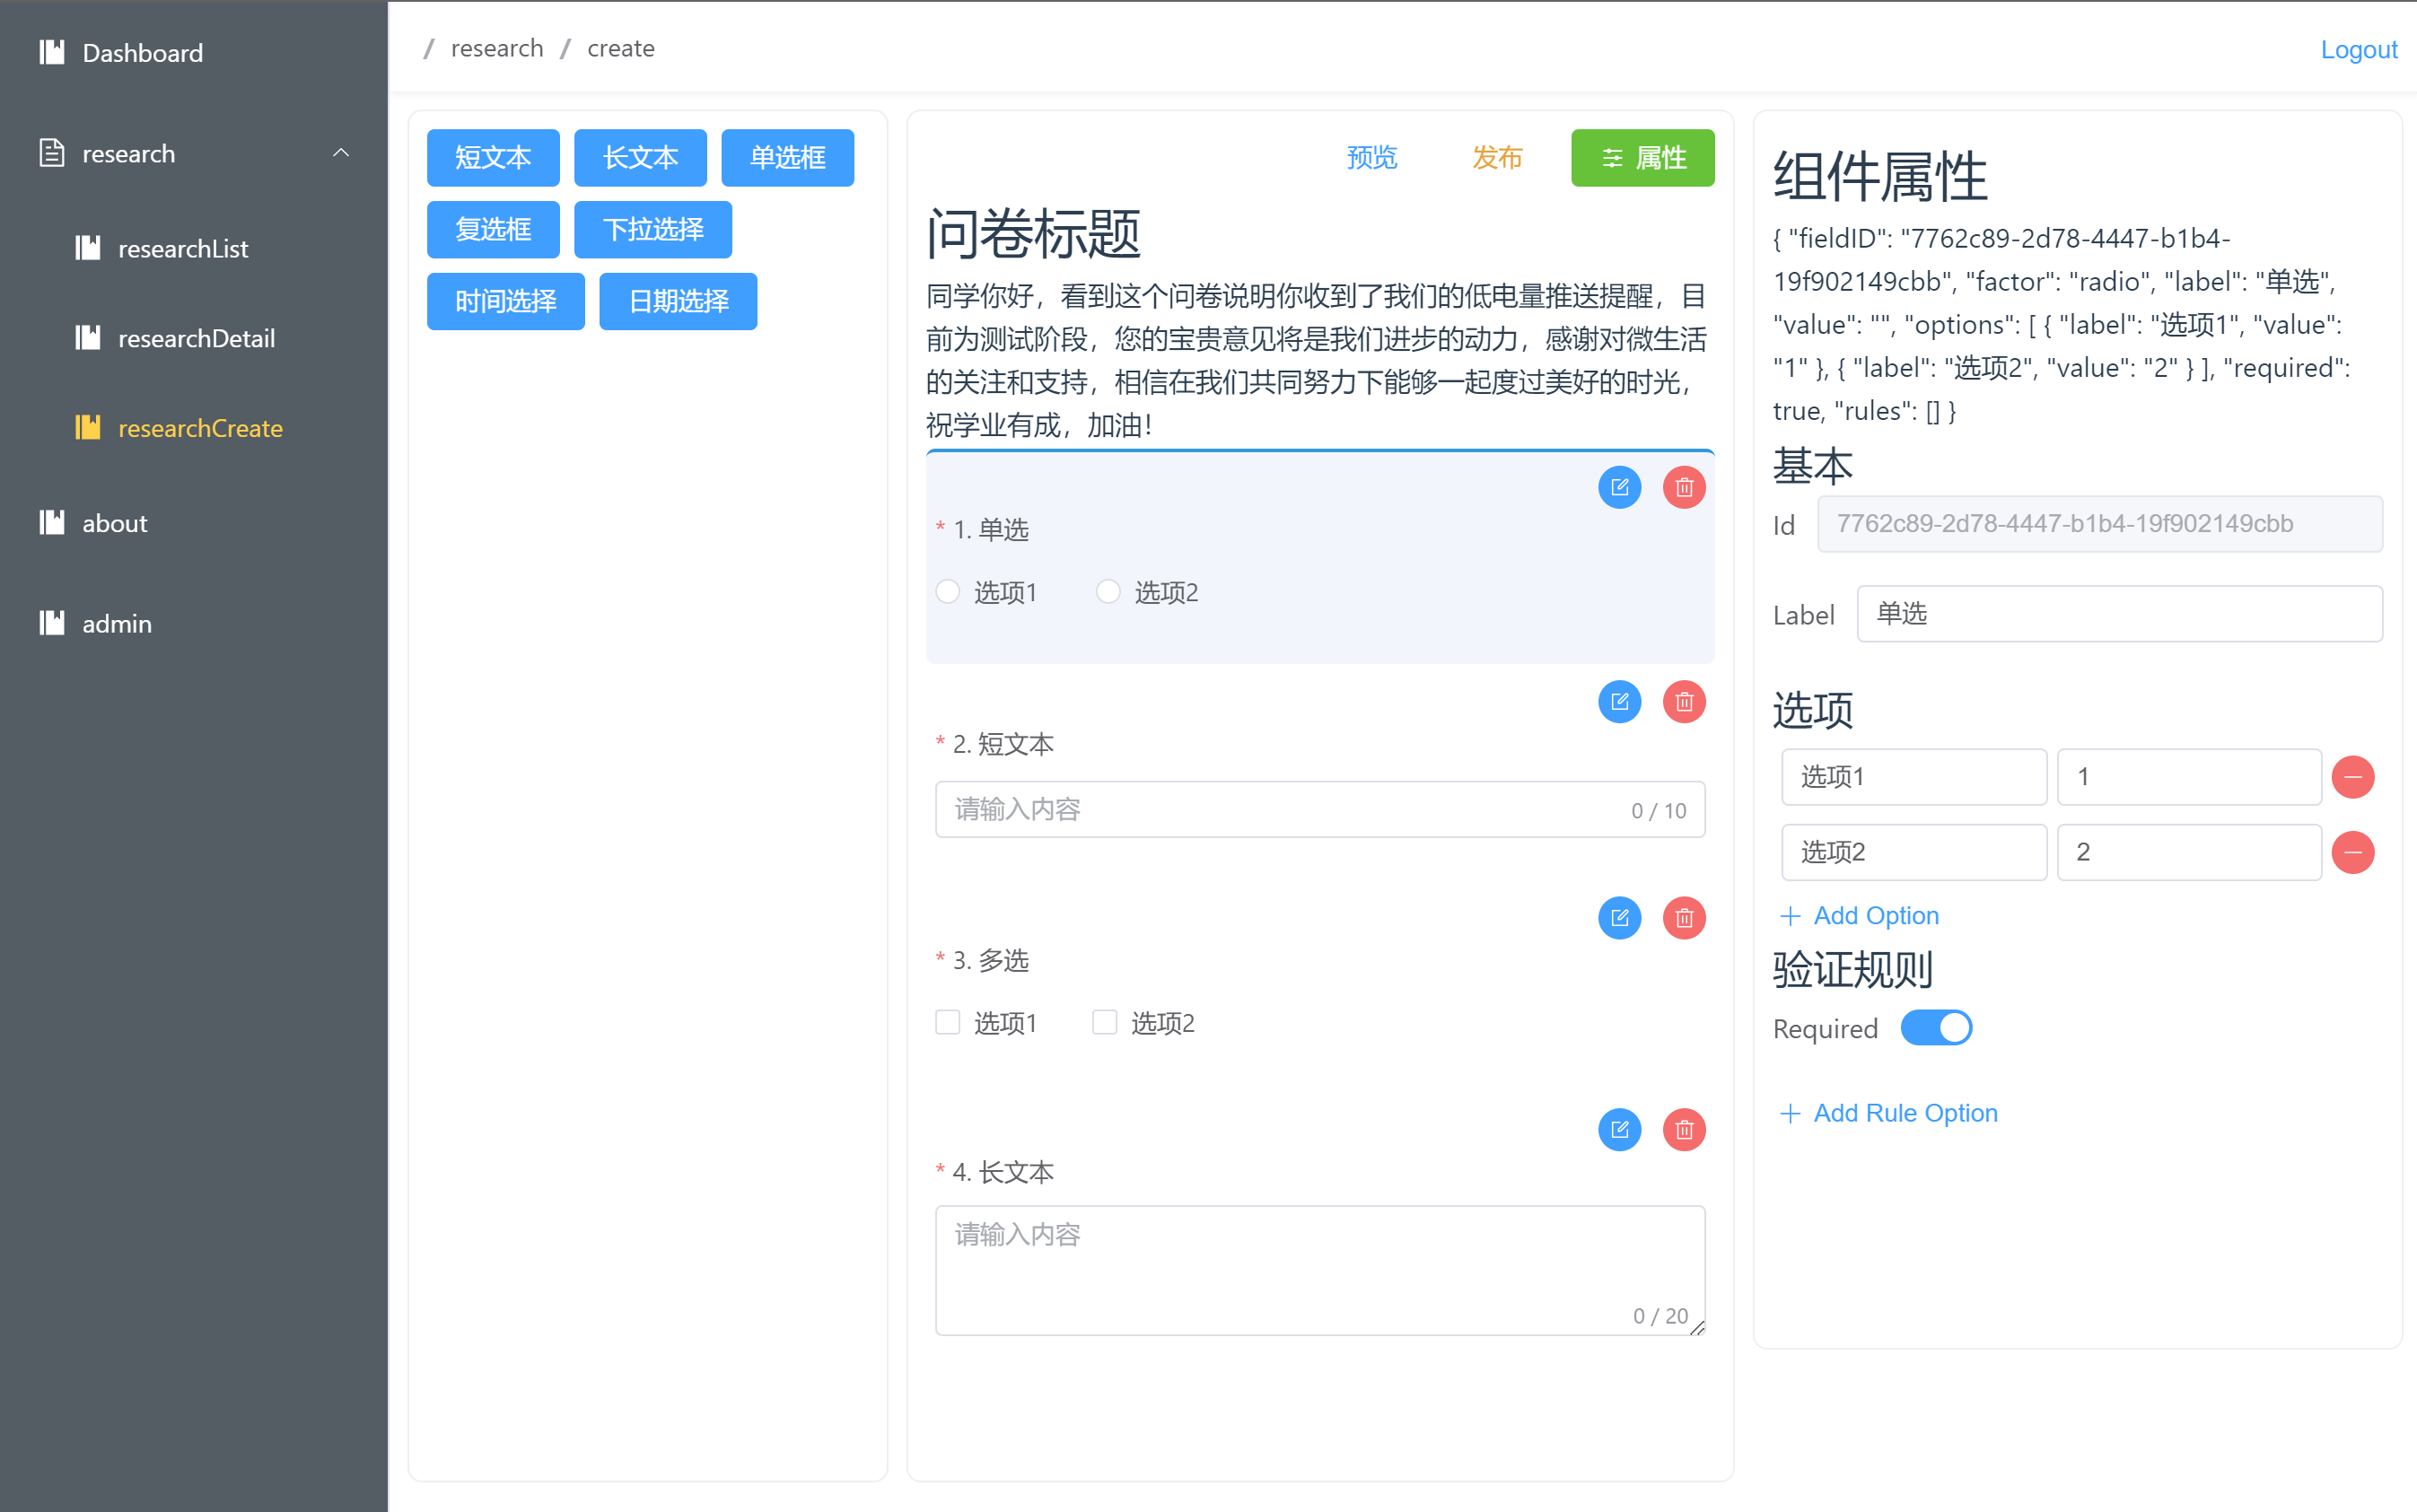Remove option 选项1 with its red minus icon
The image size is (2417, 1512).
(2352, 777)
